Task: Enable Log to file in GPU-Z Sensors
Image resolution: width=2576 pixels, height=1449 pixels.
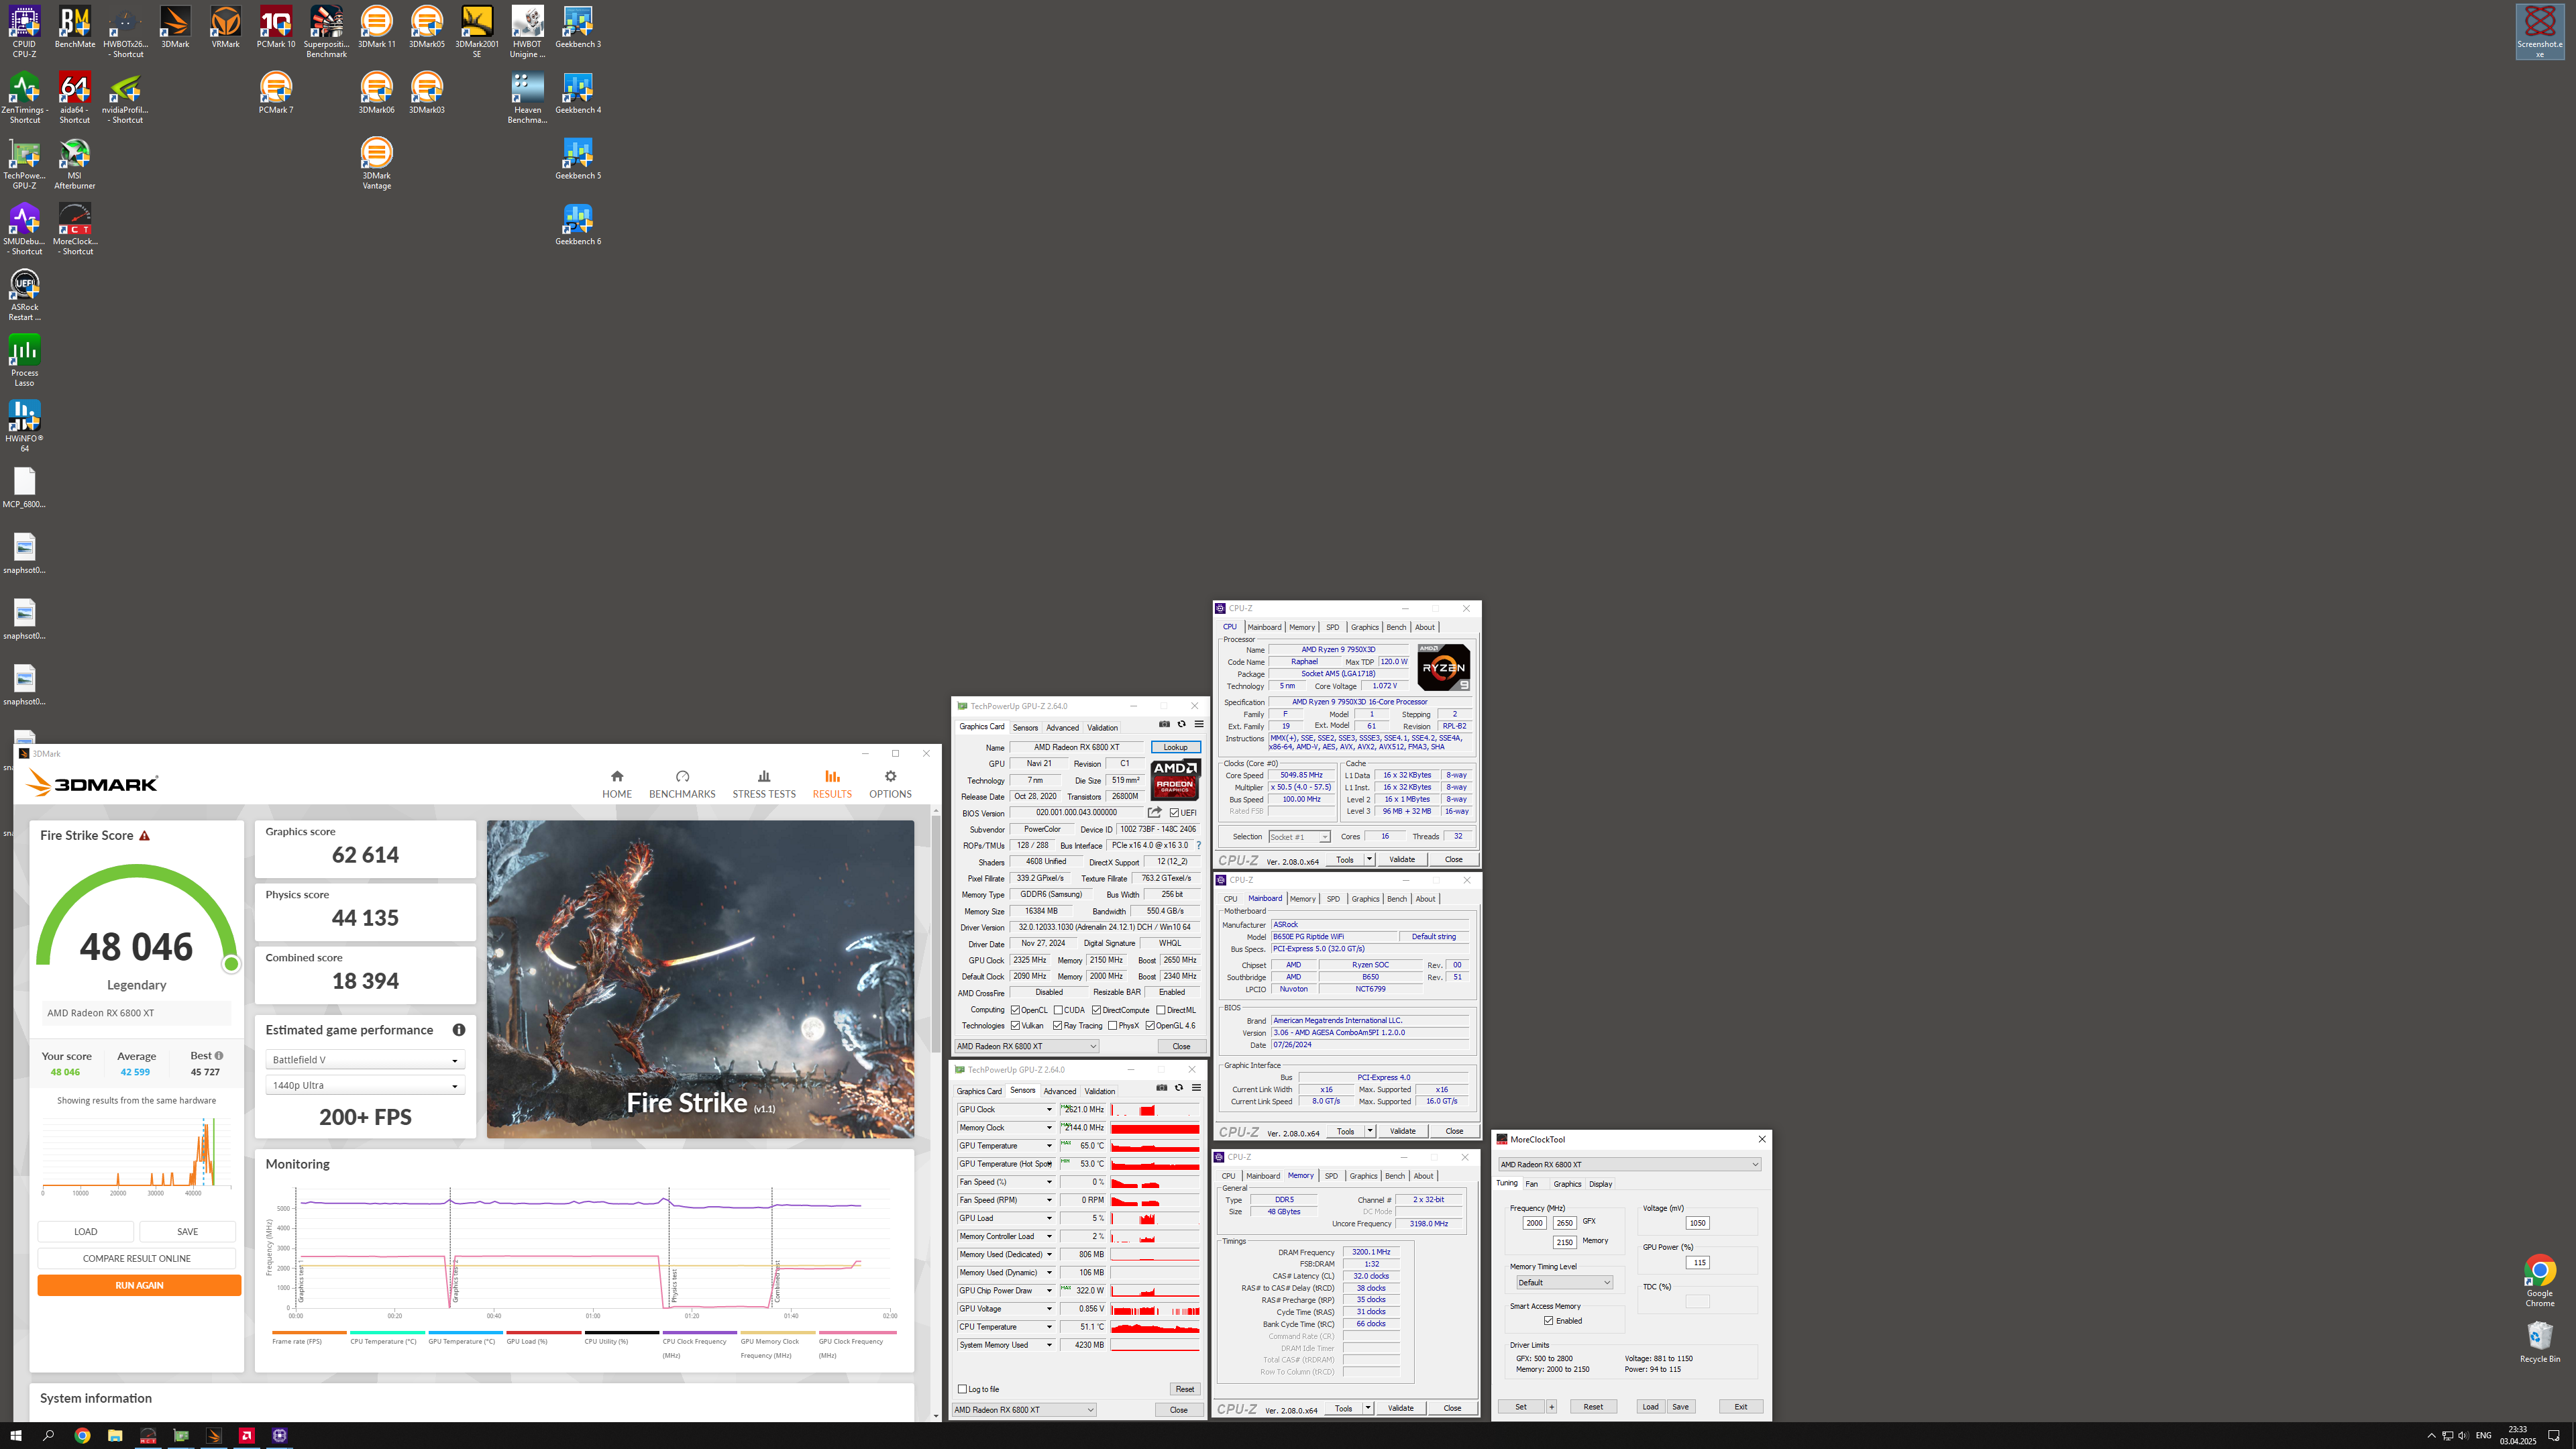Action: pos(962,1389)
